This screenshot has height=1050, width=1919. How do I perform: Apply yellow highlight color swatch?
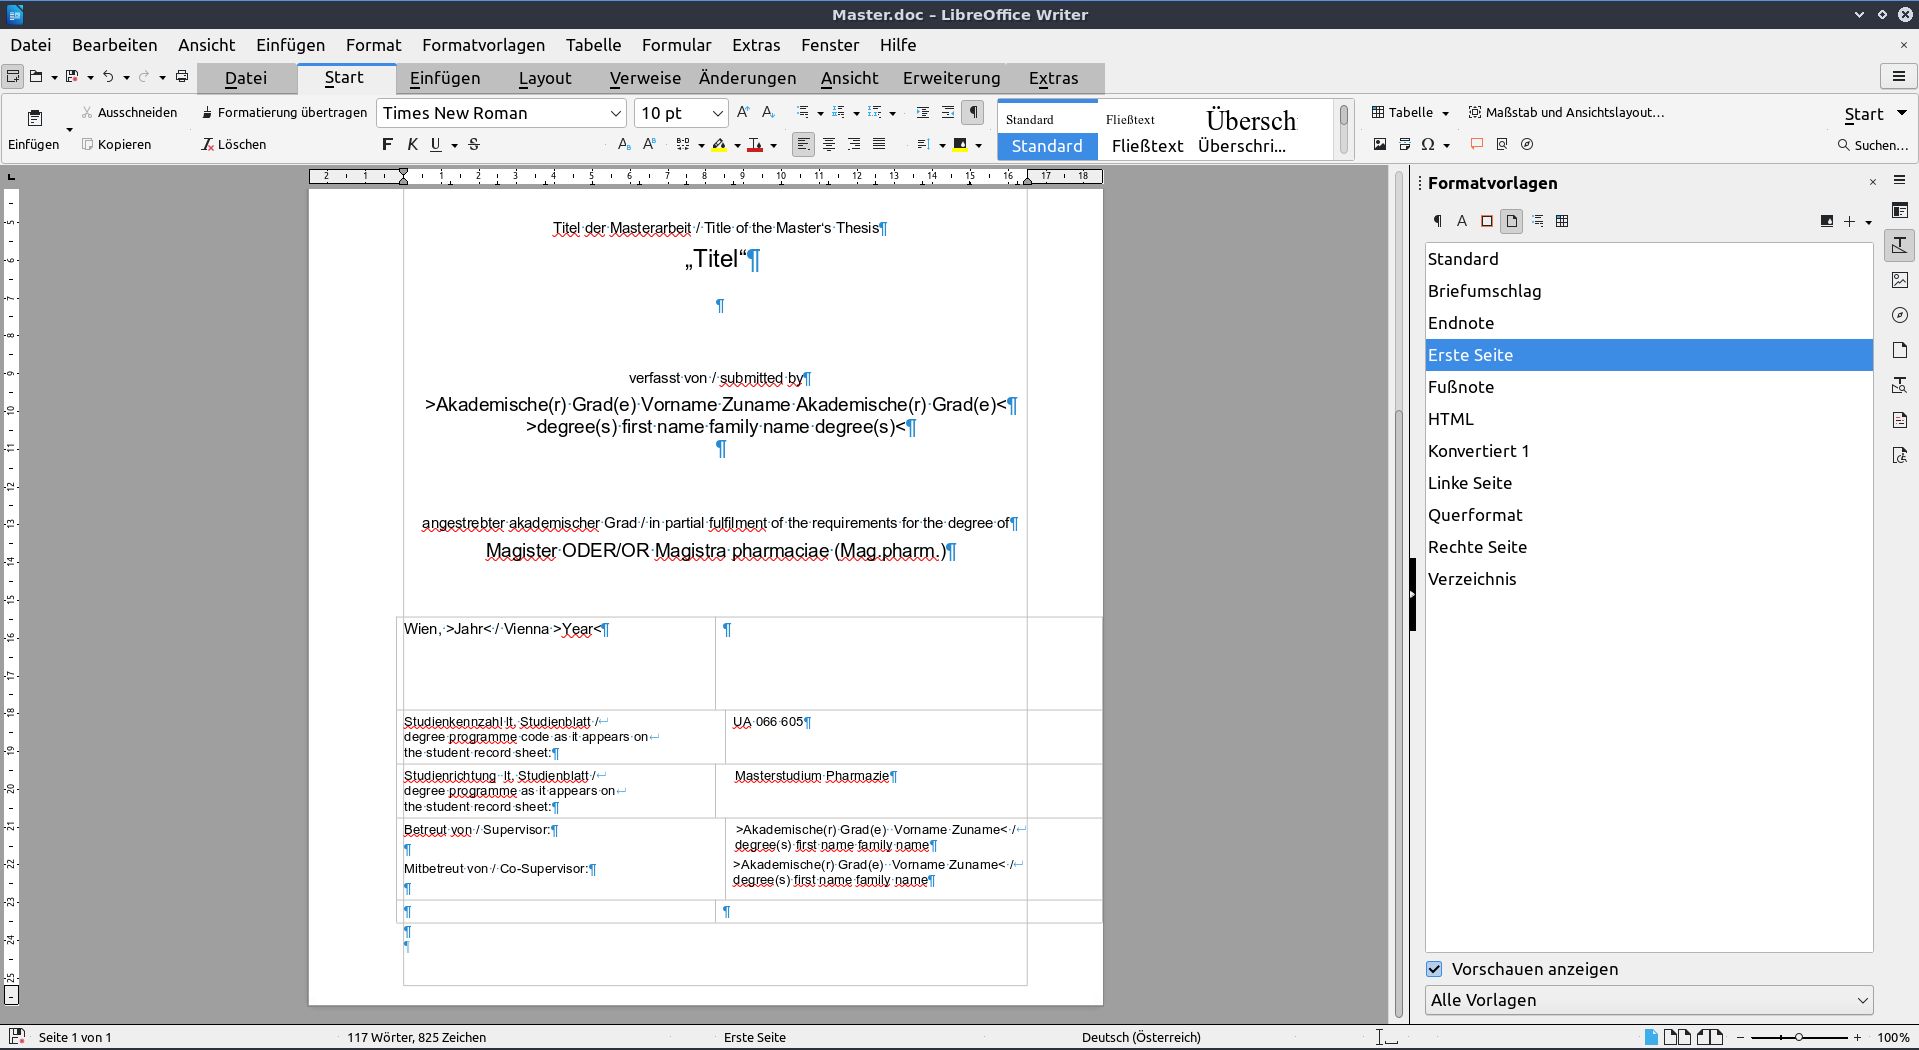pyautogui.click(x=720, y=145)
